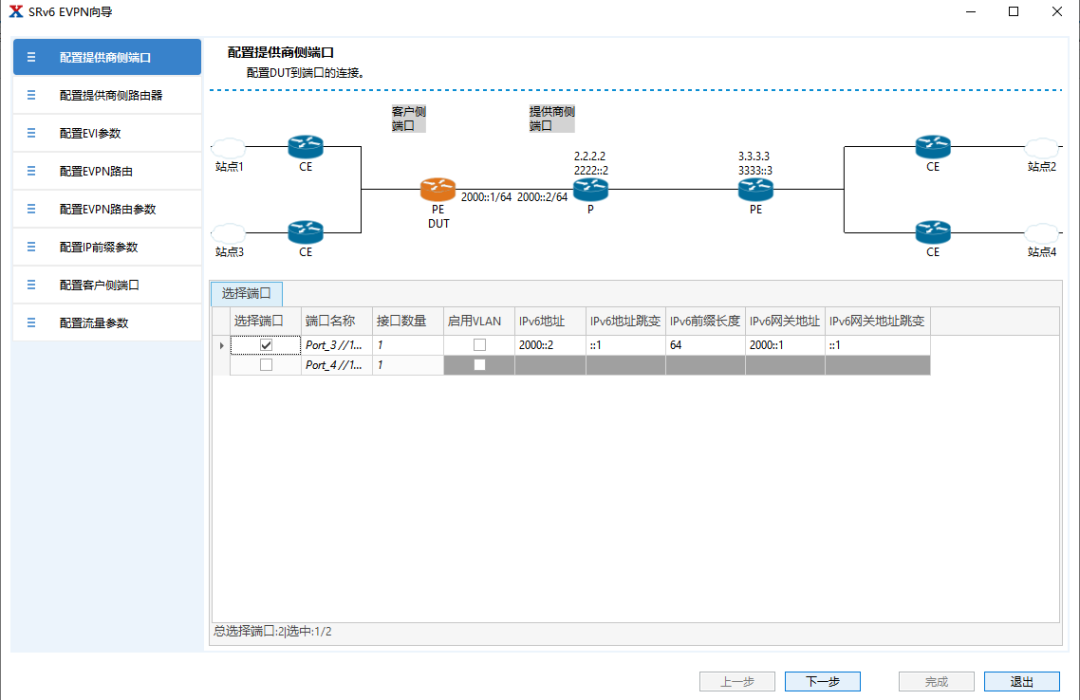This screenshot has width=1080, height=700.
Task: Click the 完成 button
Action: [936, 681]
